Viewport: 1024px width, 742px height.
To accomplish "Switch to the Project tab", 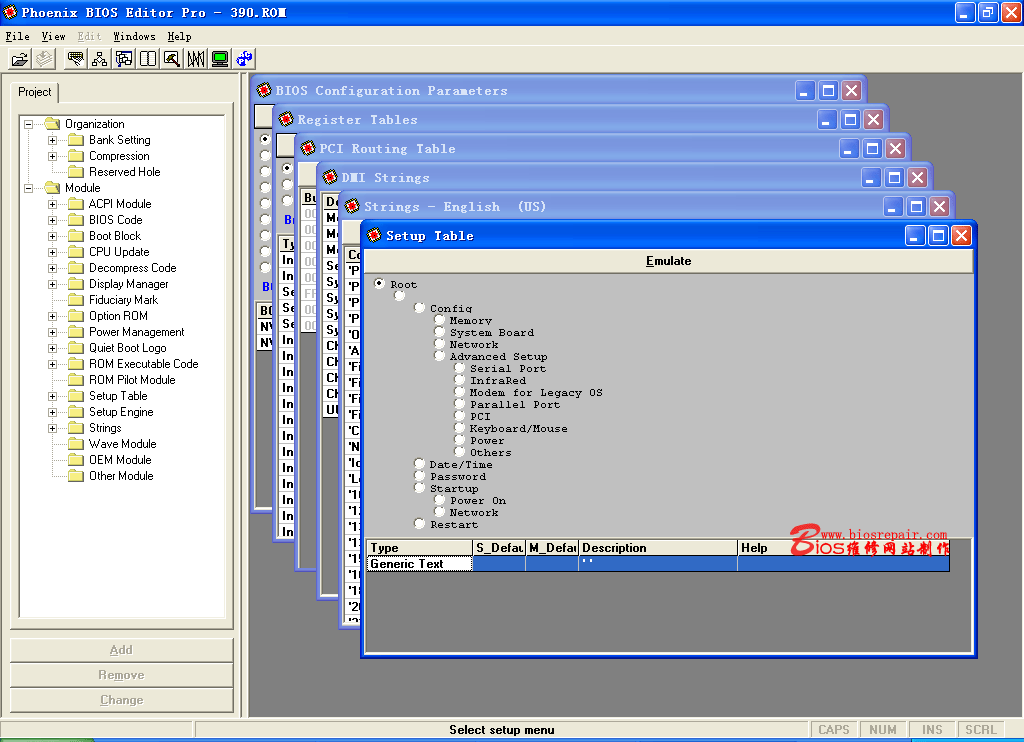I will [x=35, y=92].
